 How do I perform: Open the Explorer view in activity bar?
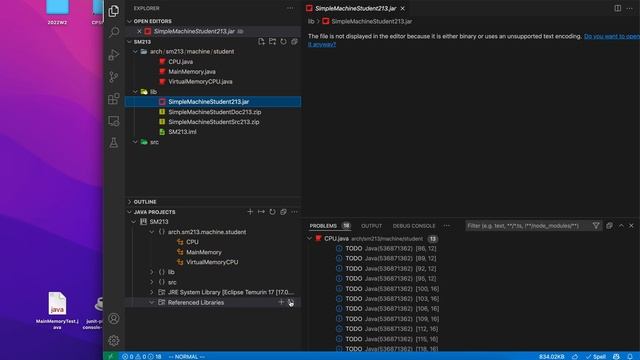point(114,11)
